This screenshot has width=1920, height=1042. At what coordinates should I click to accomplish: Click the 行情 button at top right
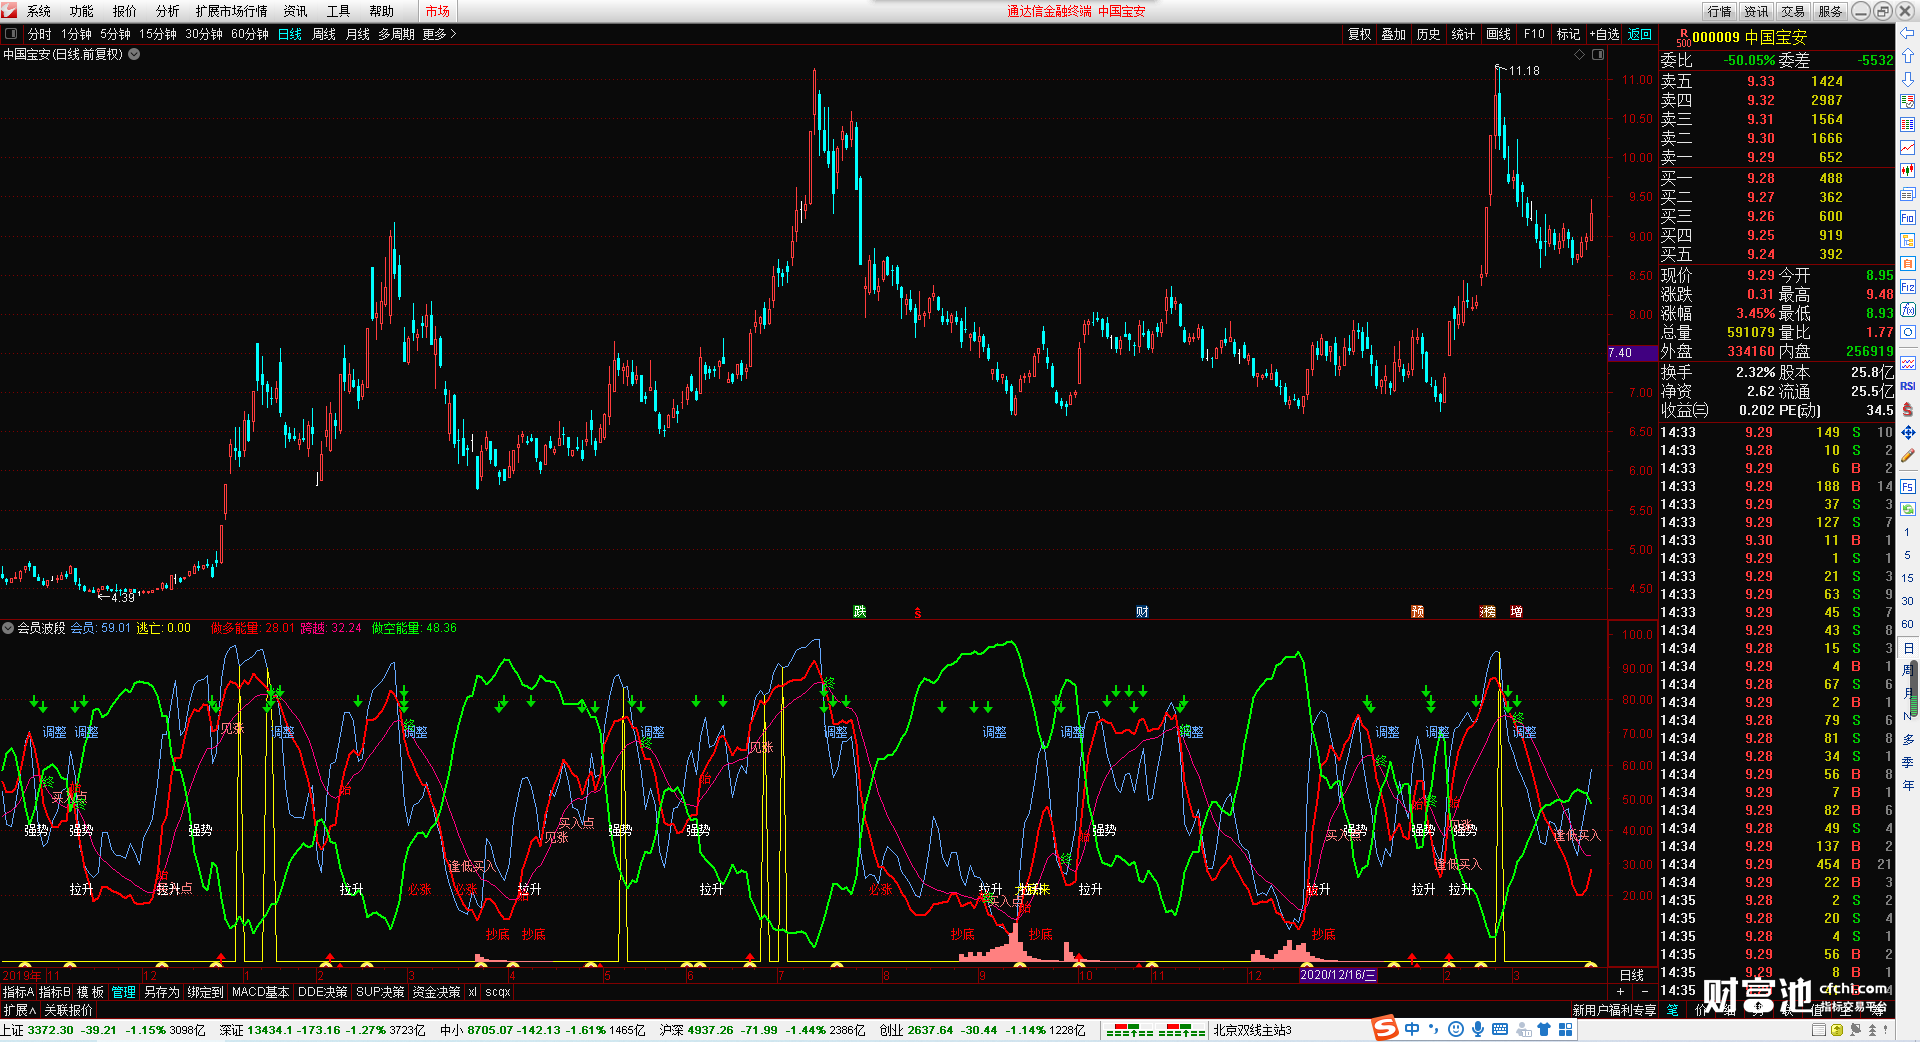tap(1720, 11)
